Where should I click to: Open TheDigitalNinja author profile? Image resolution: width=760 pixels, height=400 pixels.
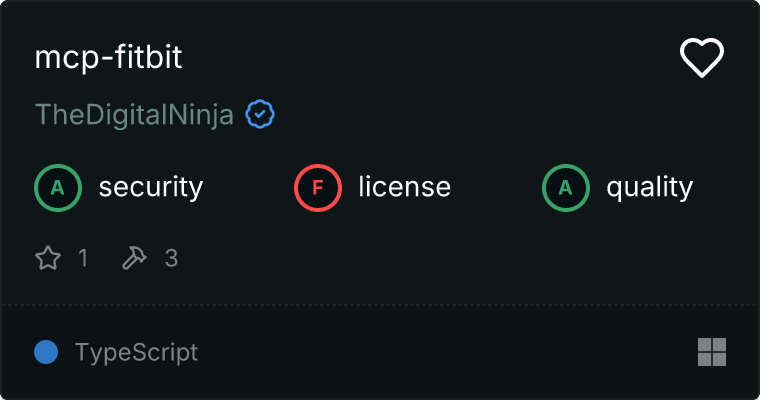[x=134, y=115]
